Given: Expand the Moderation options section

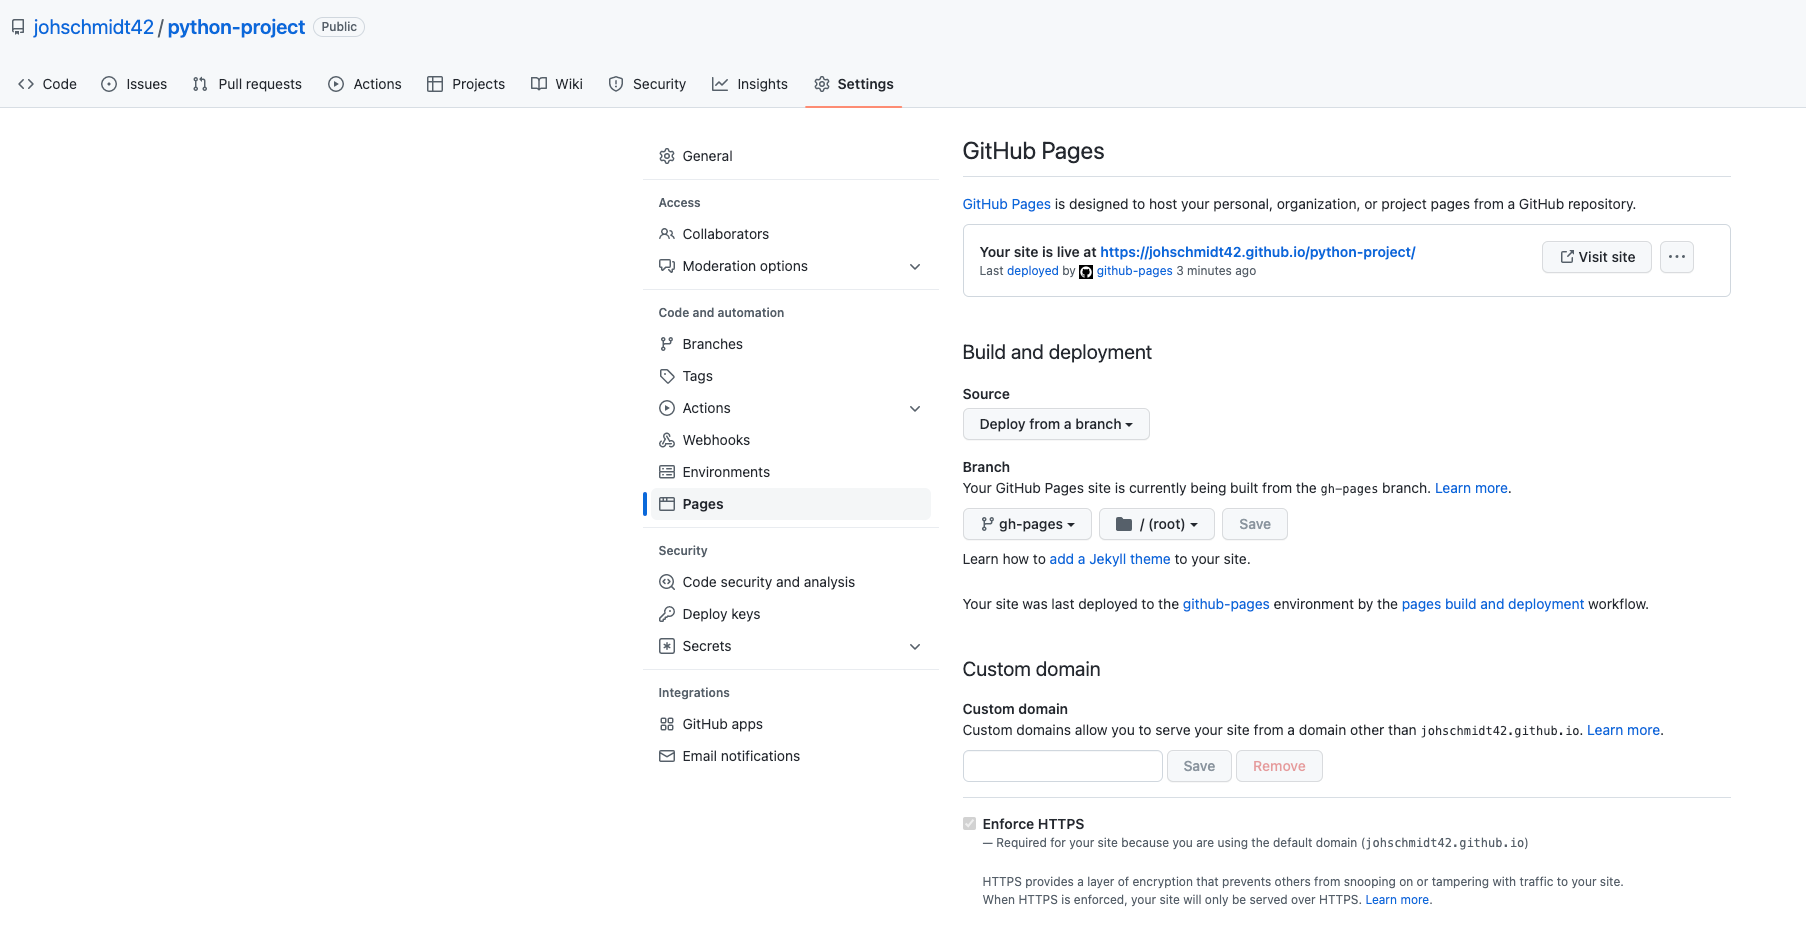Looking at the screenshot, I should (915, 266).
